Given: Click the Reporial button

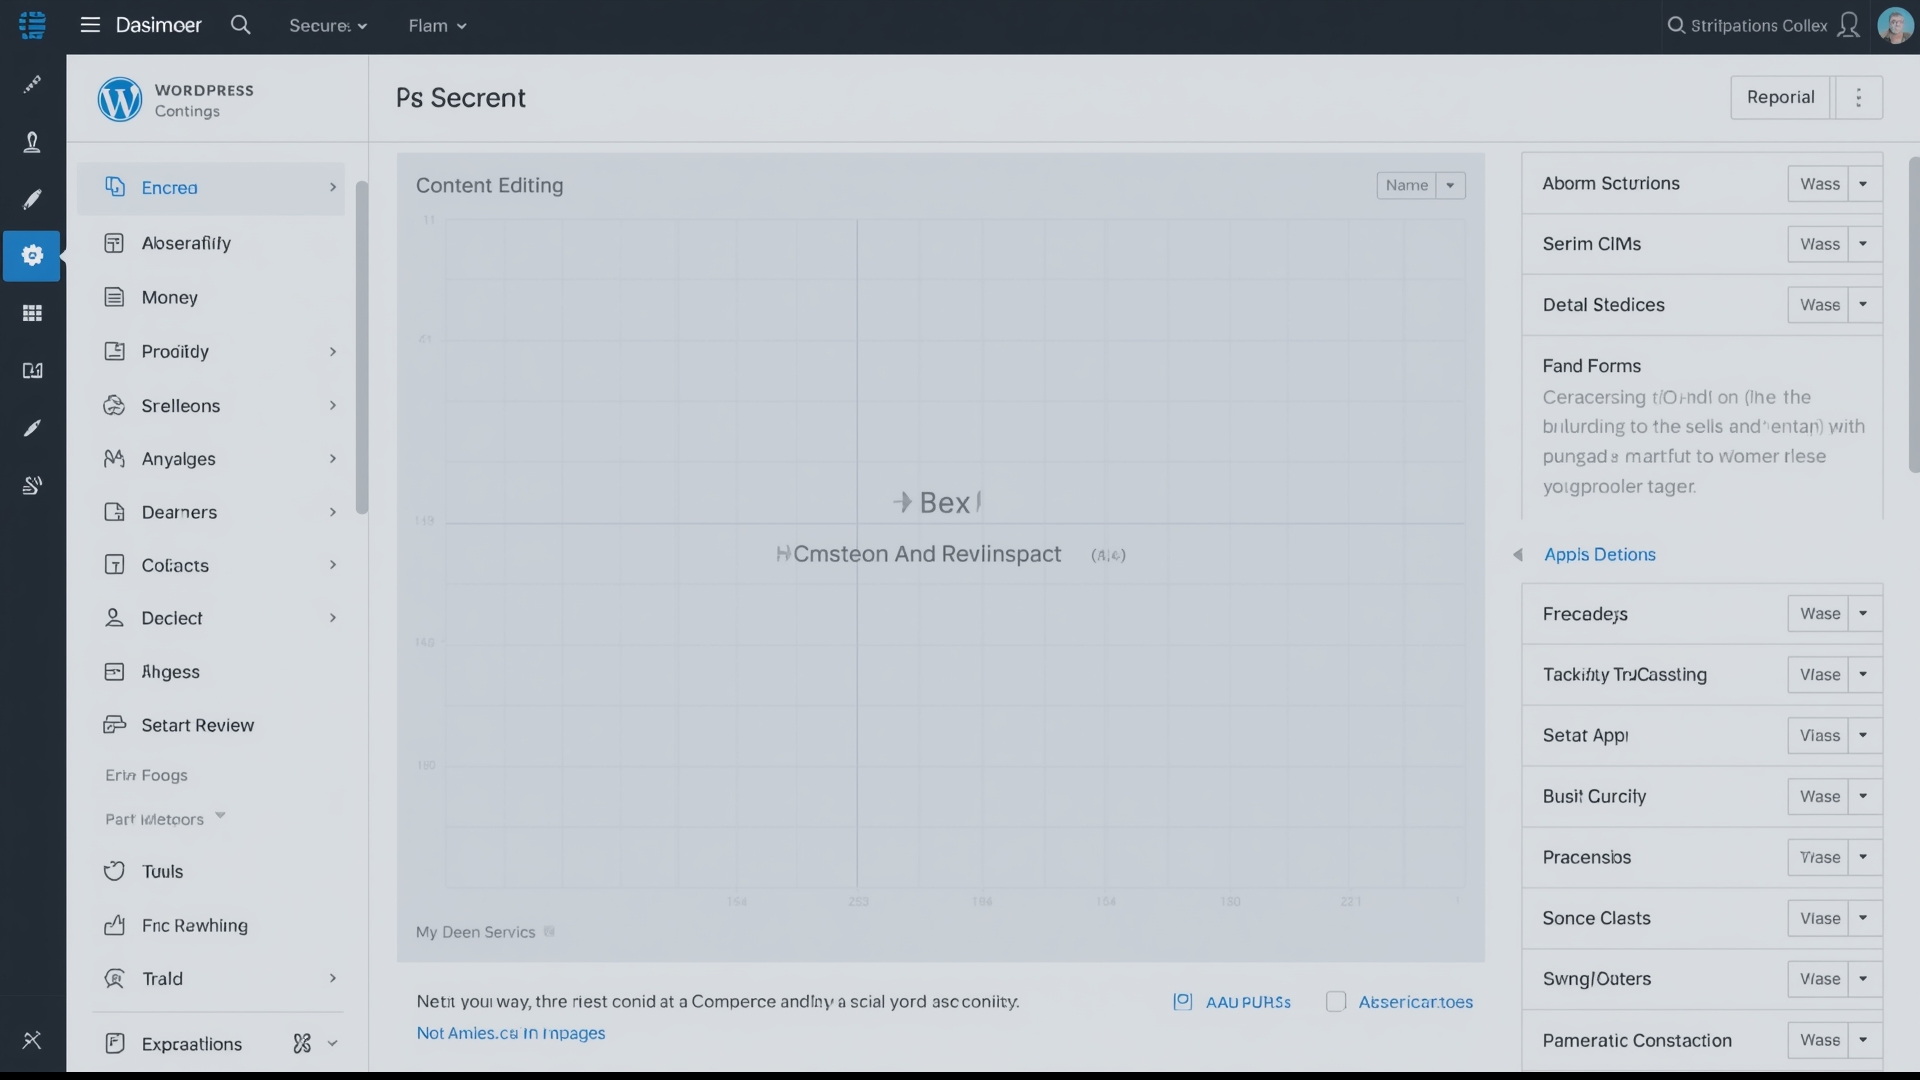Looking at the screenshot, I should point(1780,97).
